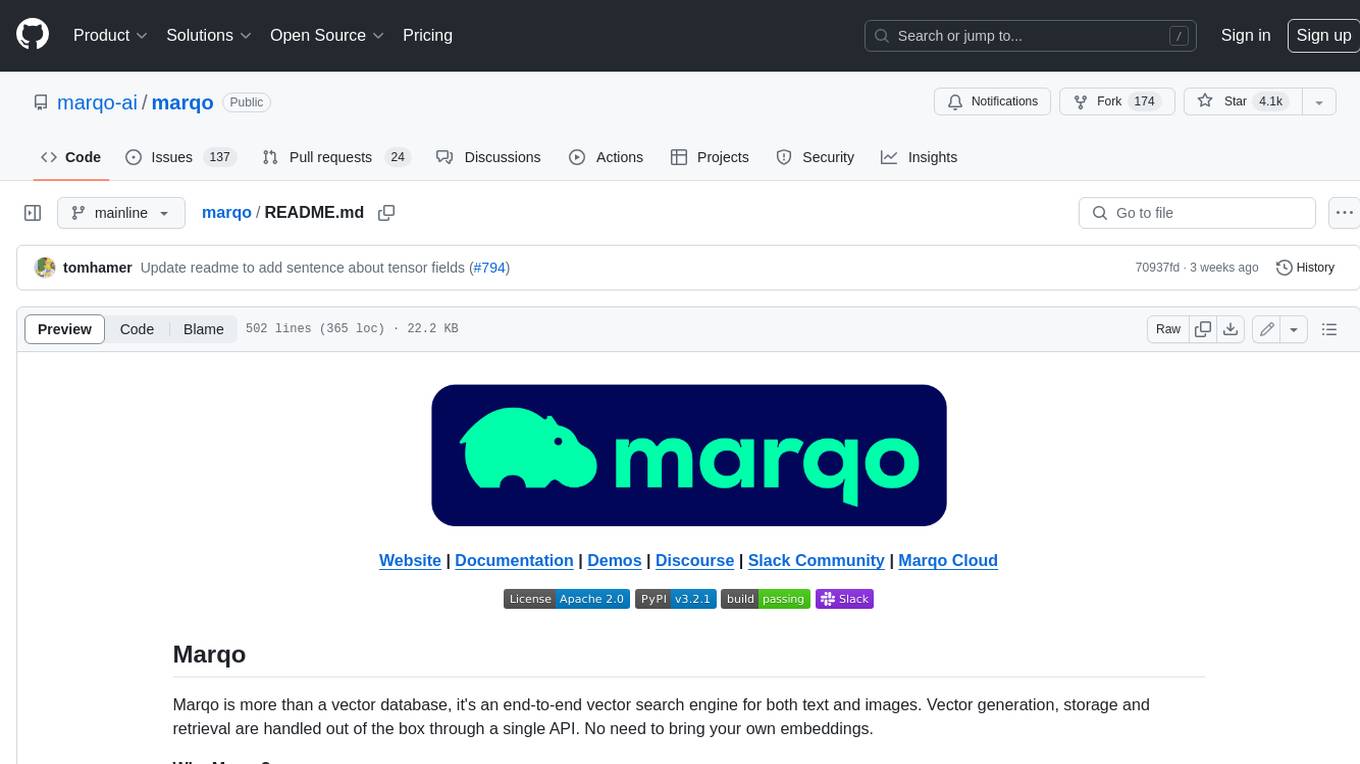The height and width of the screenshot is (764, 1360).
Task: Switch to the Pull requests tab
Action: [336, 157]
